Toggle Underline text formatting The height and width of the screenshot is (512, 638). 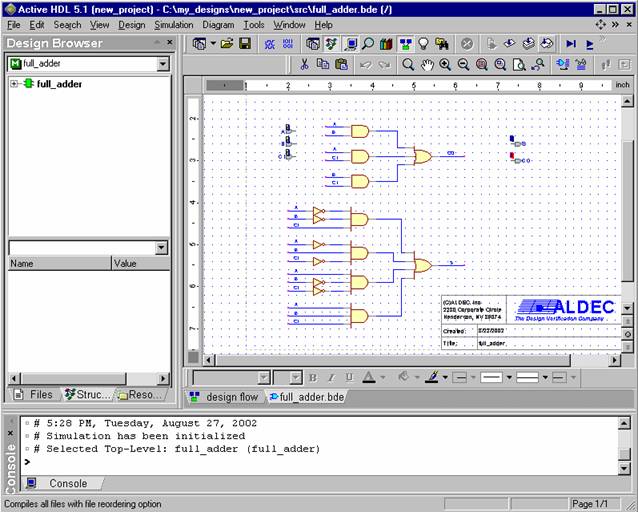point(349,378)
